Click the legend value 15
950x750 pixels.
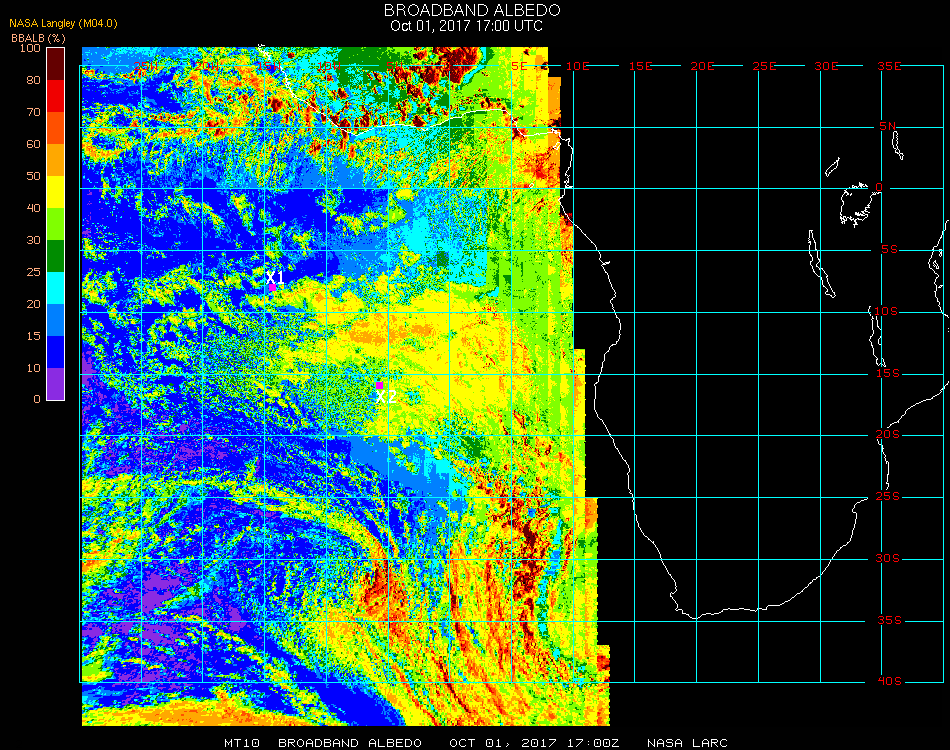pyautogui.click(x=33, y=336)
